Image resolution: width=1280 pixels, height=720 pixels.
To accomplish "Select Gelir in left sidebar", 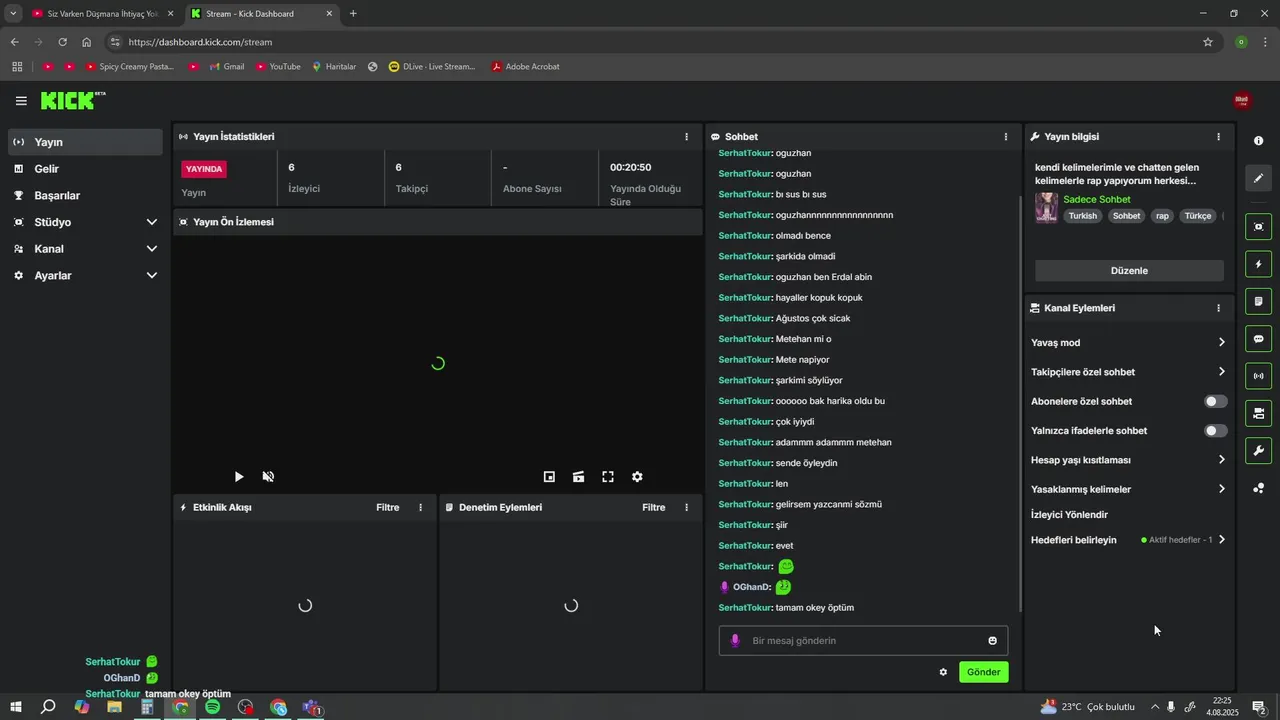I will tap(85, 169).
